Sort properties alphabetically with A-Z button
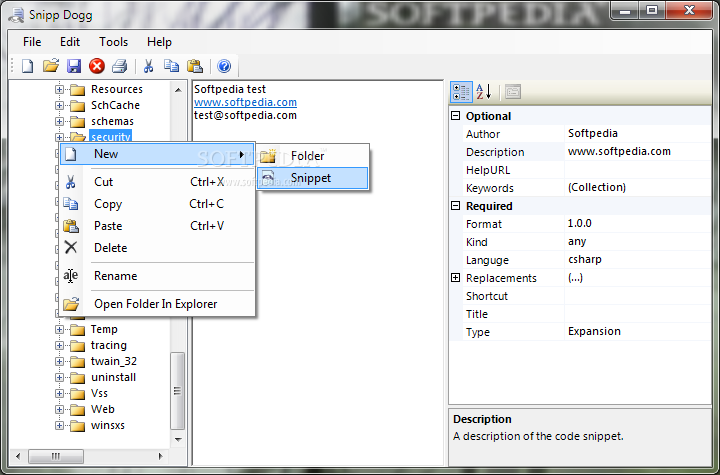The image size is (720, 475). (x=484, y=92)
